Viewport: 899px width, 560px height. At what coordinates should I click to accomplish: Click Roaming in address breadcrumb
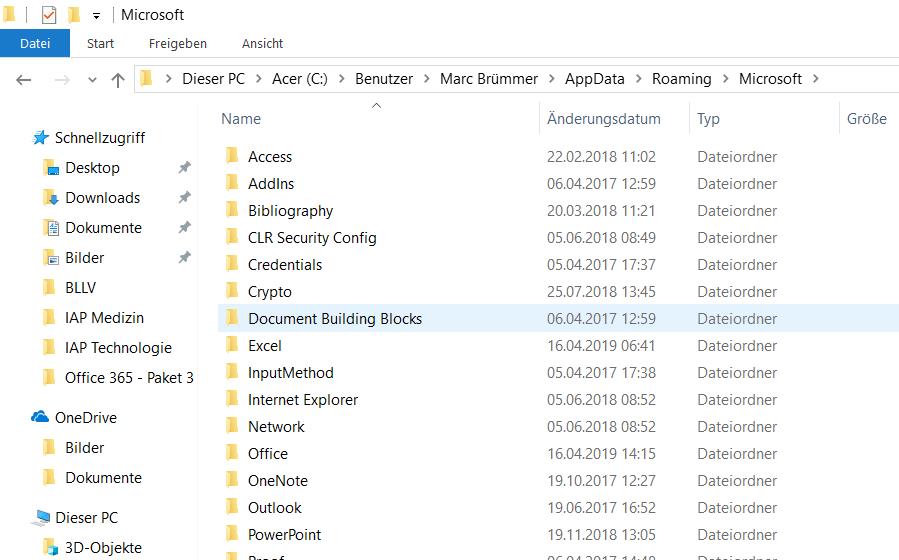(x=682, y=79)
